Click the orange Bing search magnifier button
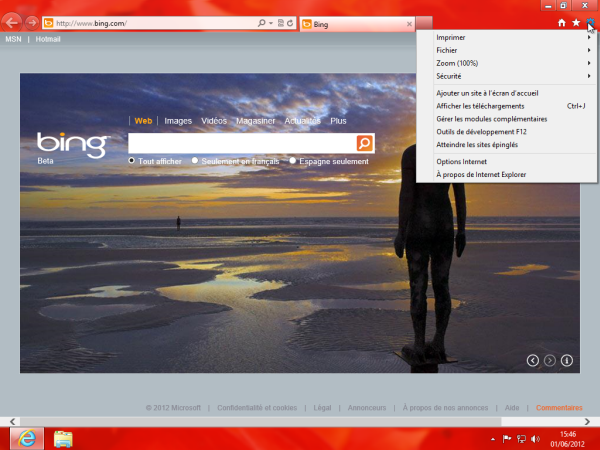 pyautogui.click(x=364, y=144)
